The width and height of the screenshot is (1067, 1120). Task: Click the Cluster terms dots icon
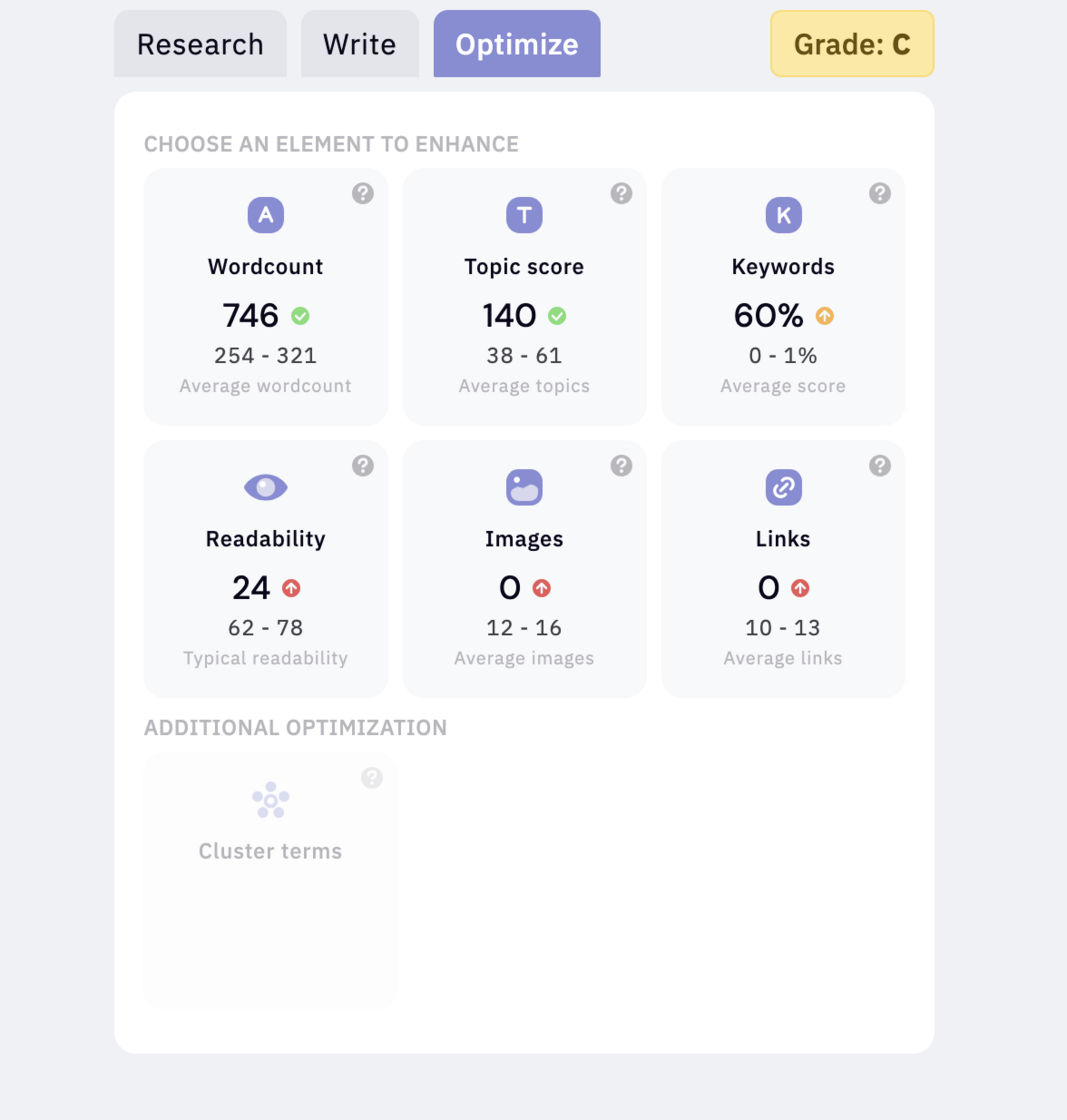(x=271, y=800)
